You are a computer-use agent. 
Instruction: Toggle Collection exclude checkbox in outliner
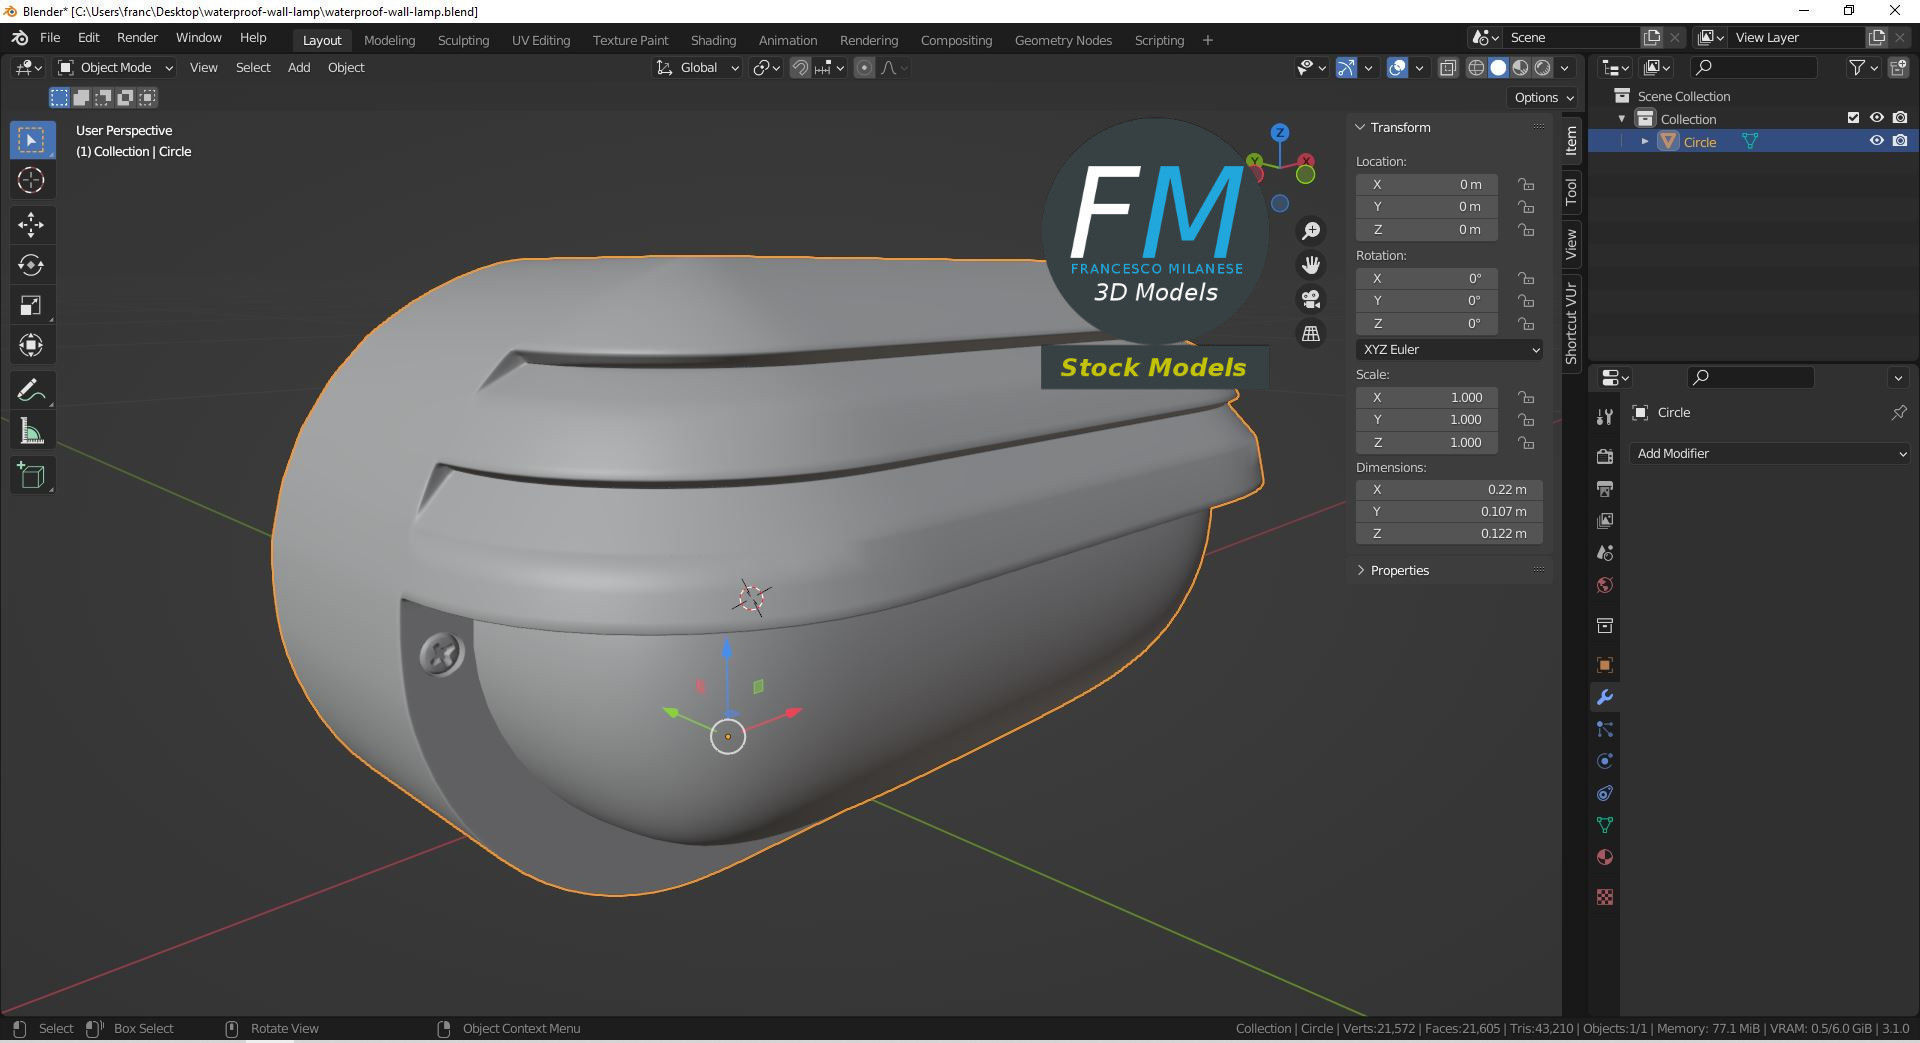1853,118
